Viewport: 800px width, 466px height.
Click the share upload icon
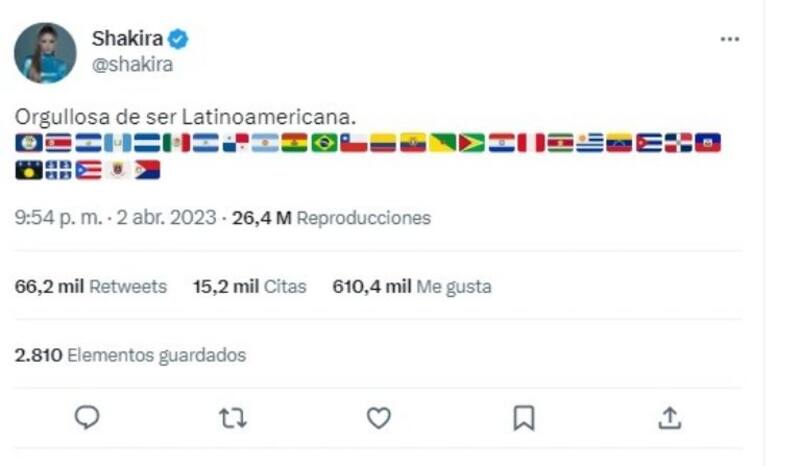pos(670,417)
